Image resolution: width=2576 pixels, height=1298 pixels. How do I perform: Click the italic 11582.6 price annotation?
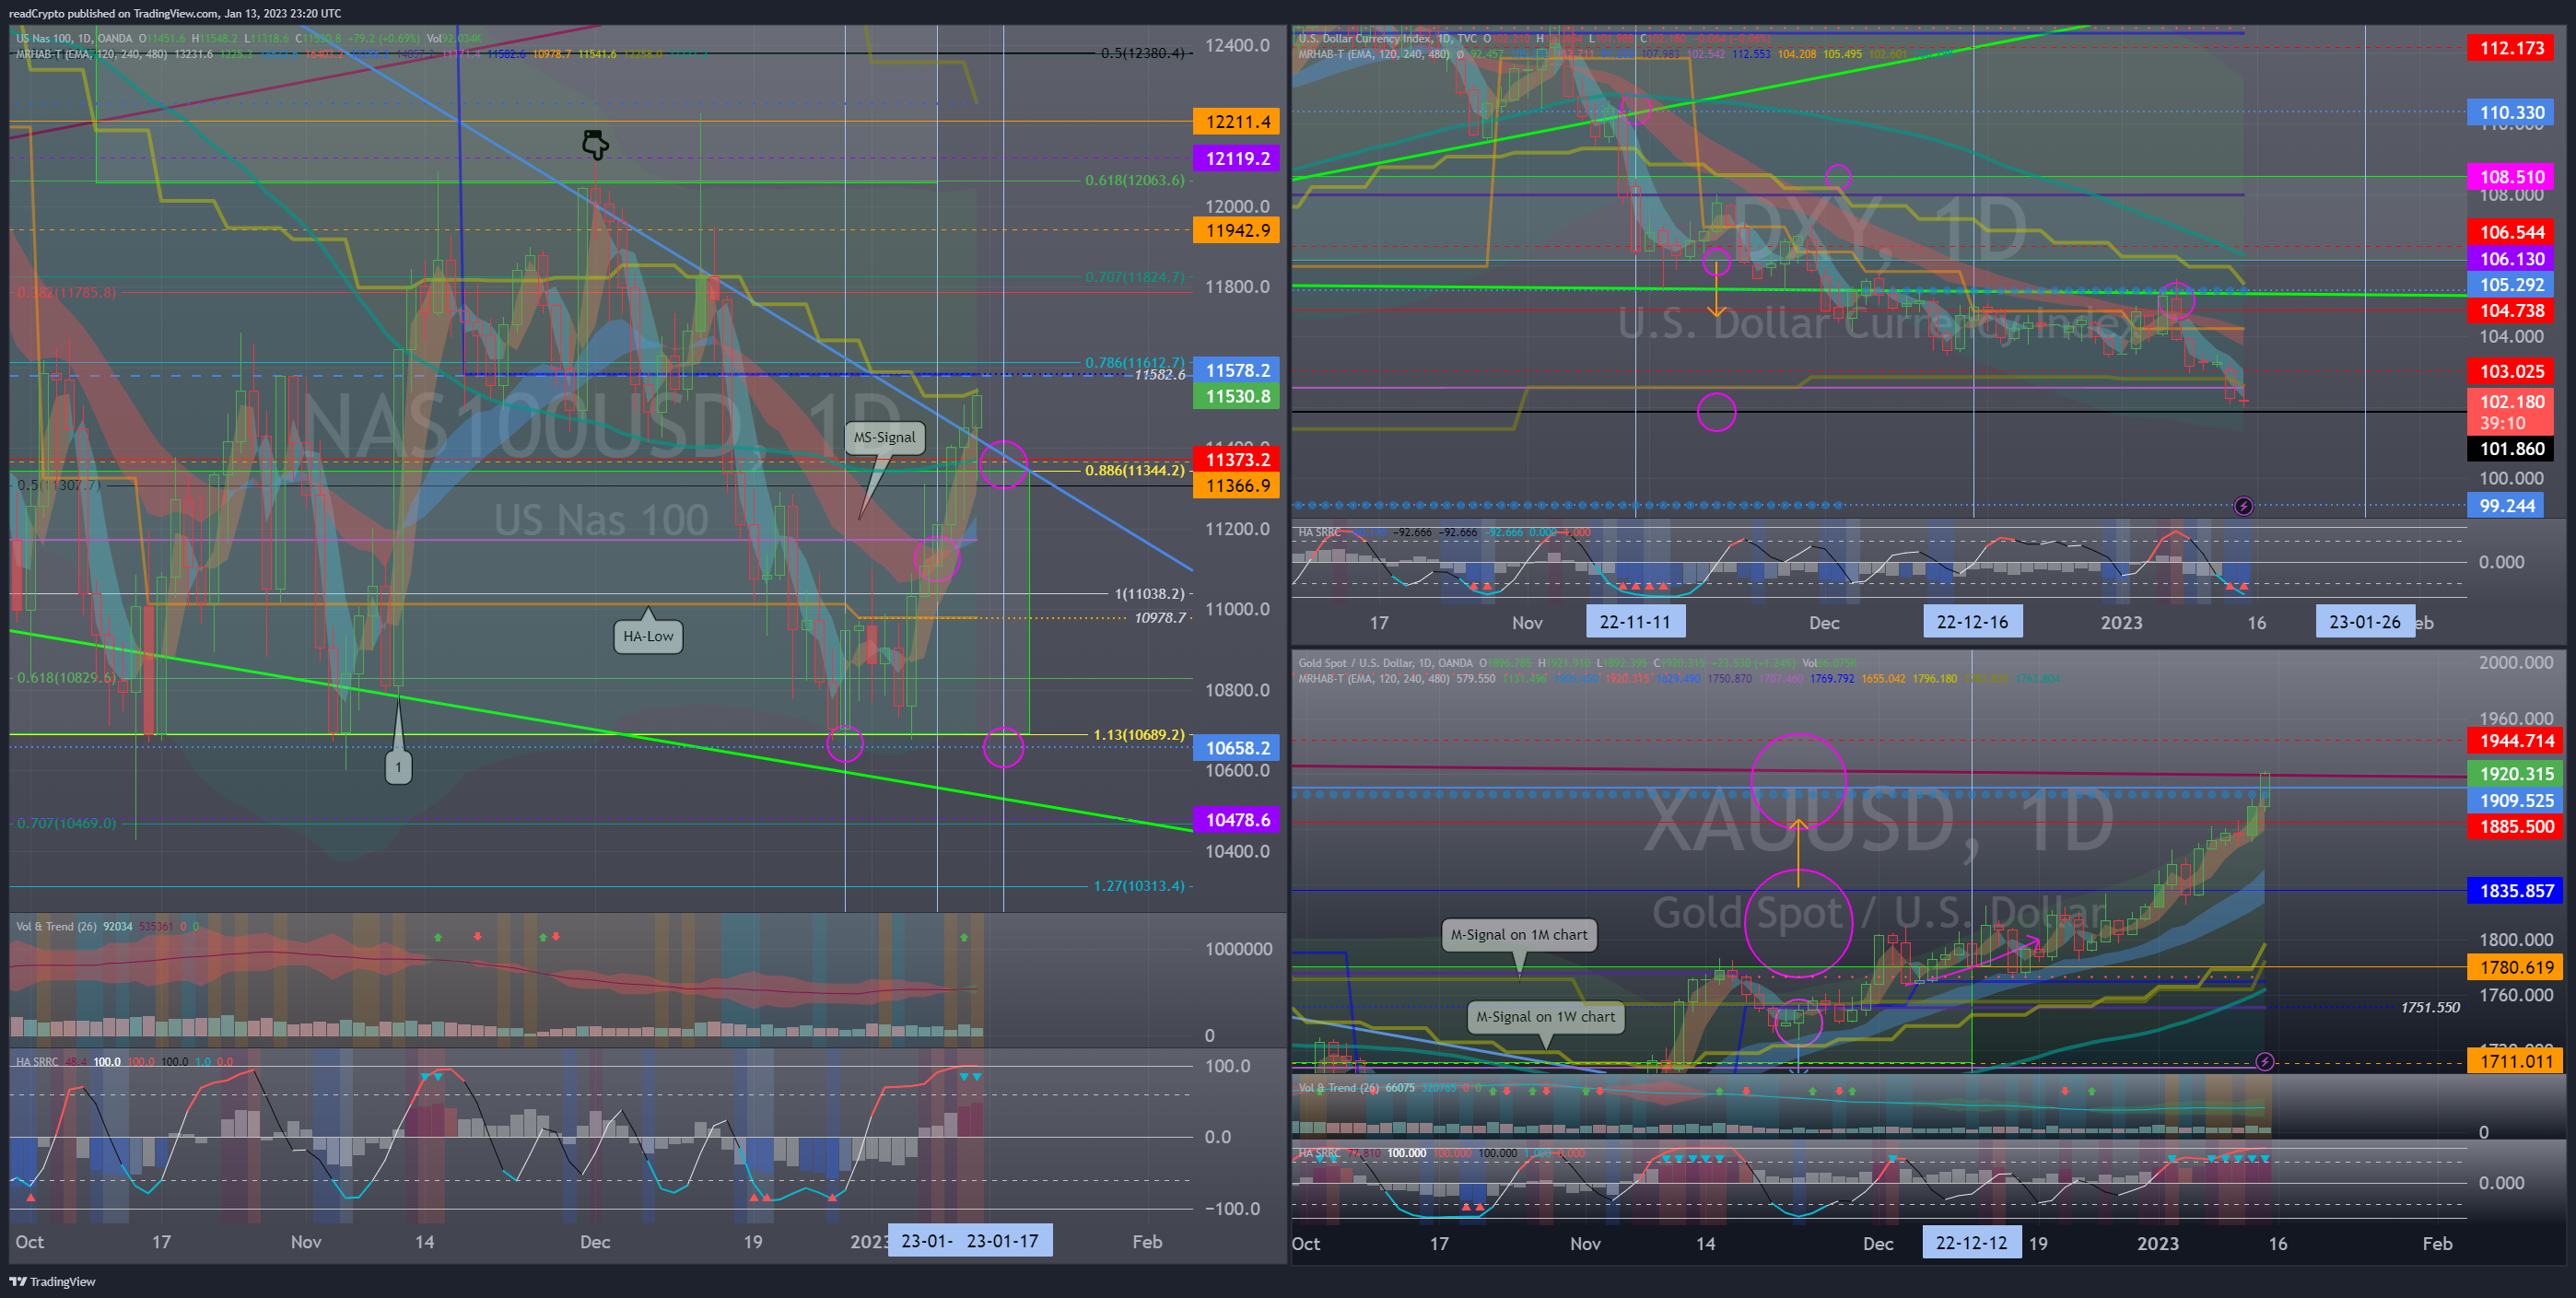point(1159,375)
